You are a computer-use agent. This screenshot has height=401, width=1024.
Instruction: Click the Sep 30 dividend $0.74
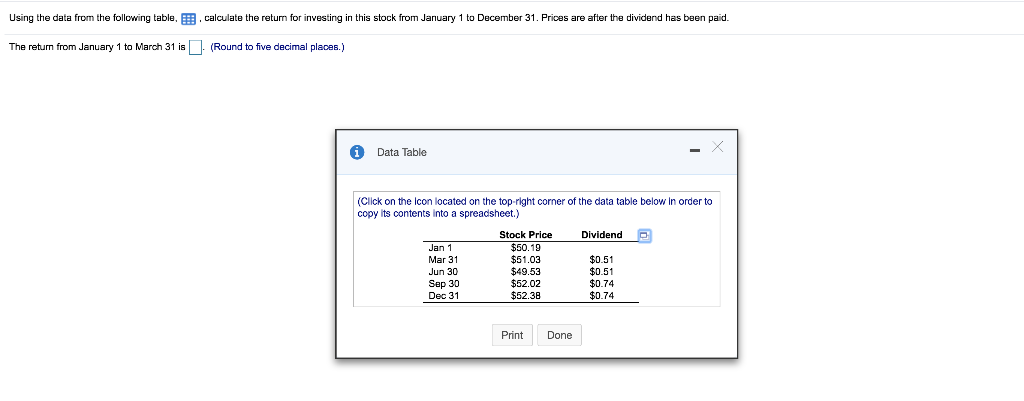601,283
